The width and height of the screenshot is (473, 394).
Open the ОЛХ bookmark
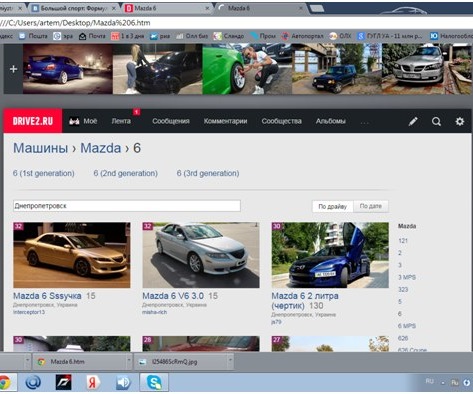pos(340,36)
